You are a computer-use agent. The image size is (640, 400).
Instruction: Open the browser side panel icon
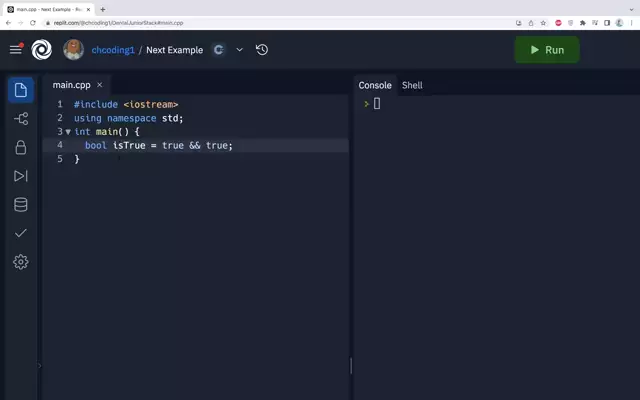click(607, 23)
